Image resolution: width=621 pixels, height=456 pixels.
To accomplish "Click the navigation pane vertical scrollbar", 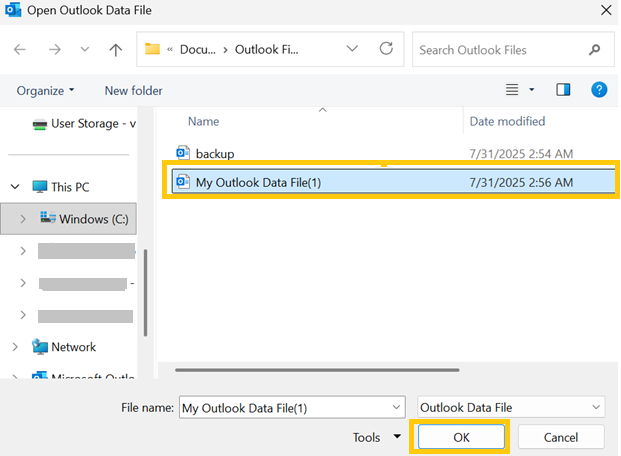I will pyautogui.click(x=145, y=293).
